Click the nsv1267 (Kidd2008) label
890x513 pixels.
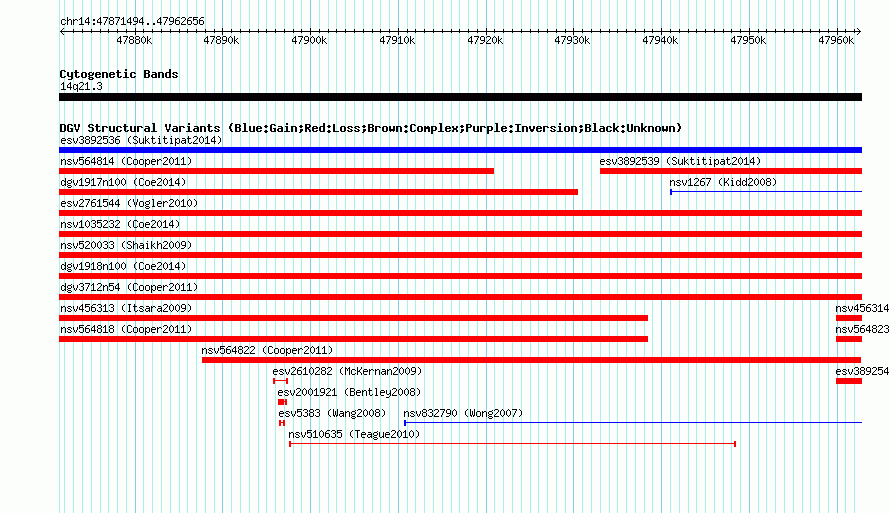(x=723, y=182)
